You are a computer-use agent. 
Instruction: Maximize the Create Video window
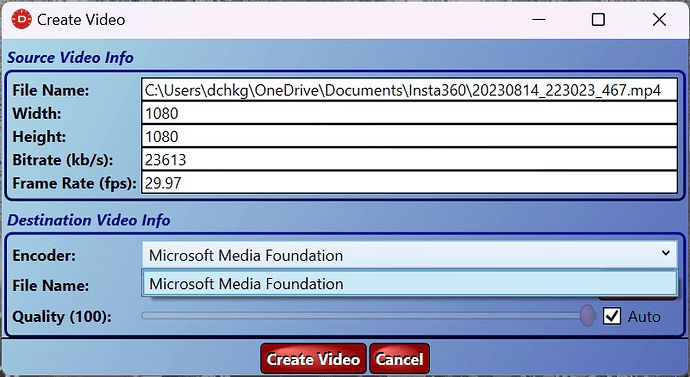(x=598, y=19)
